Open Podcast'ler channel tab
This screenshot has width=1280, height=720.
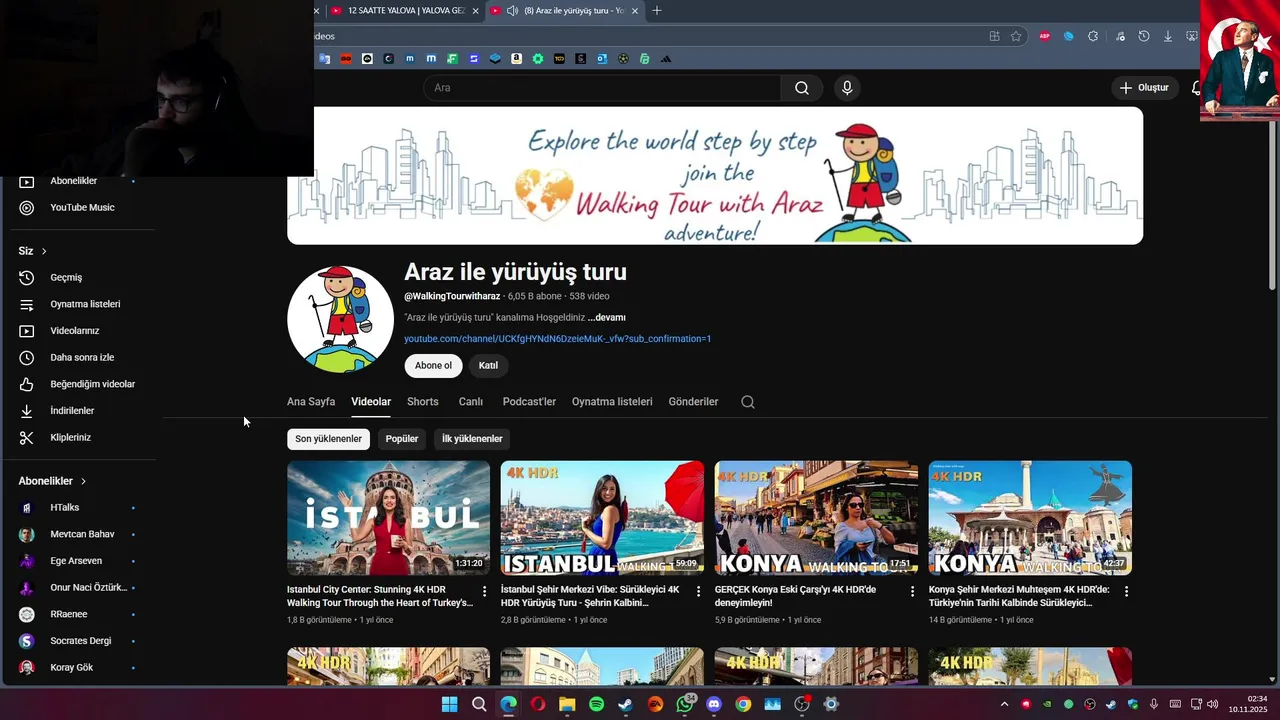(529, 402)
